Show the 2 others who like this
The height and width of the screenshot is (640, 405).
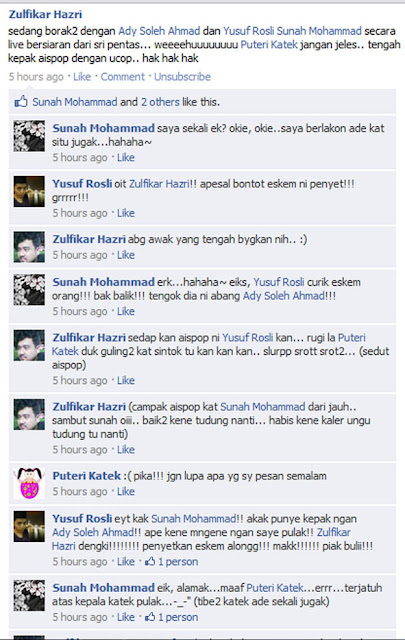[x=160, y=102]
